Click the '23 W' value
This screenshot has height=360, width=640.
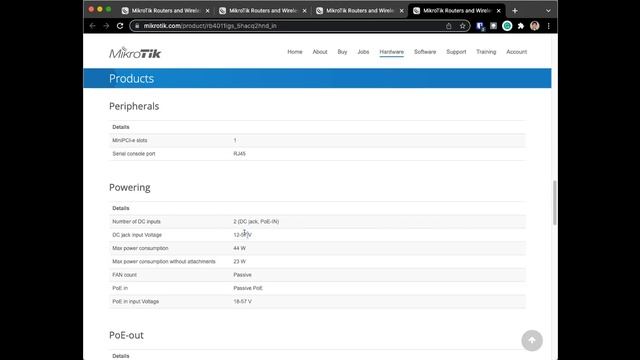point(240,262)
